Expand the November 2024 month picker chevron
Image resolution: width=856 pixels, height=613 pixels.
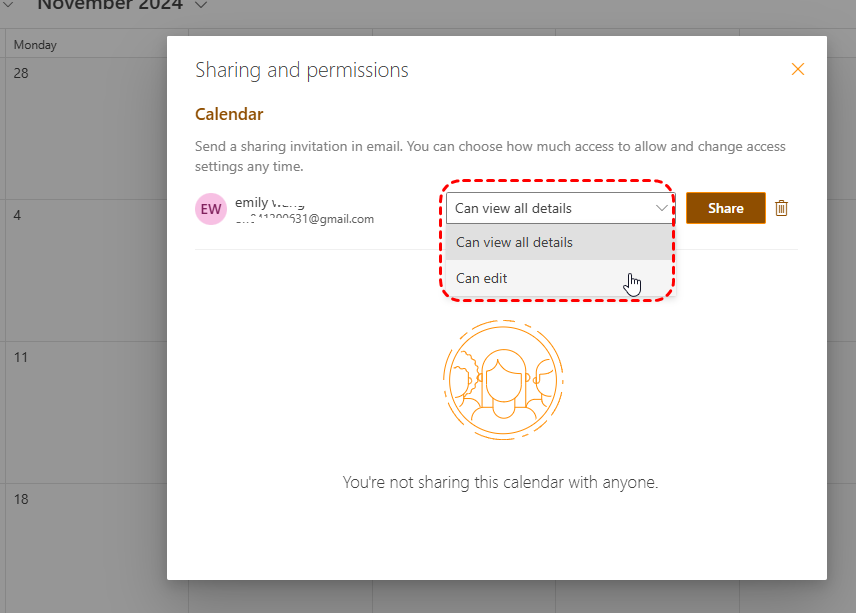pyautogui.click(x=201, y=5)
